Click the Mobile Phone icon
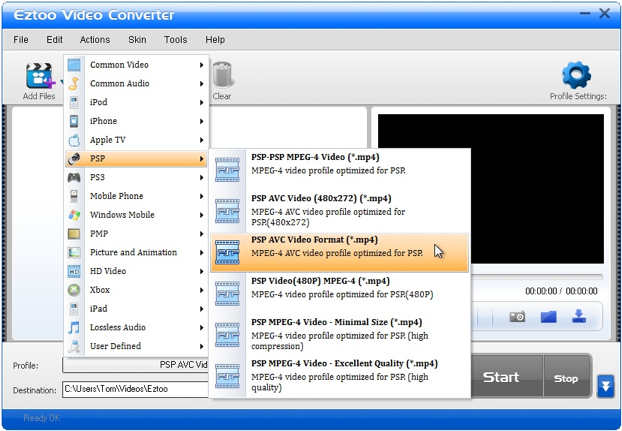 pos(74,196)
